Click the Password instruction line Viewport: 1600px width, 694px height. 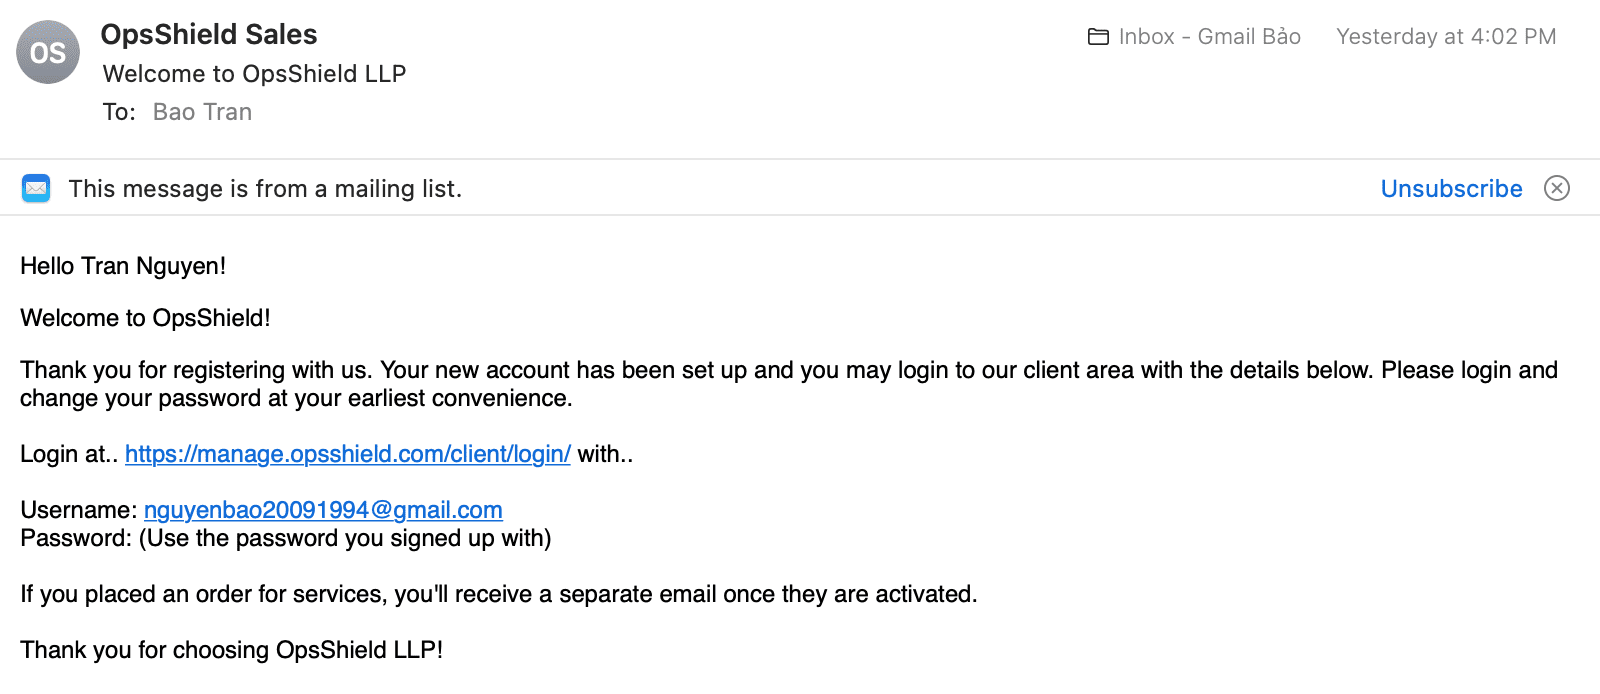pyautogui.click(x=286, y=538)
